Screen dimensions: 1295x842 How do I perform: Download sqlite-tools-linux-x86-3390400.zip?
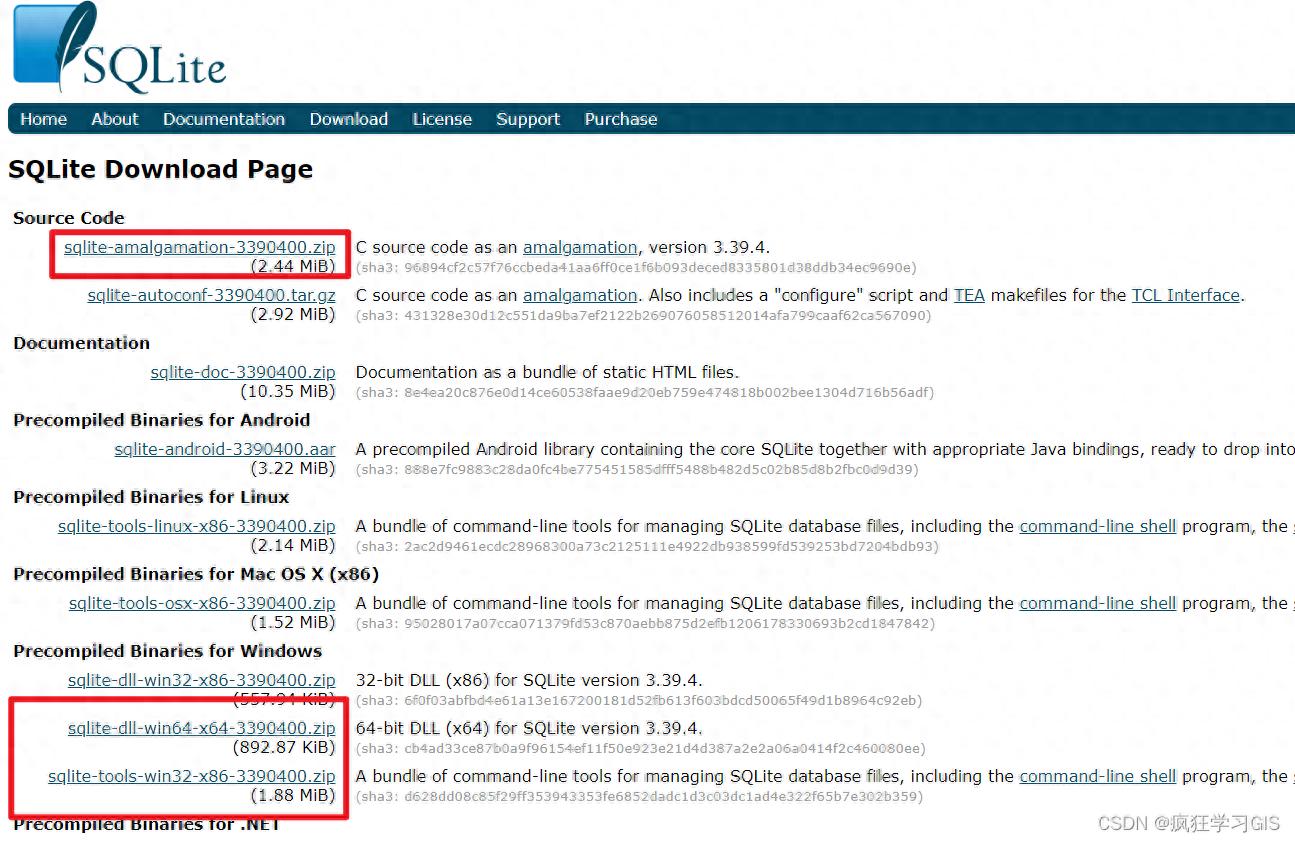click(x=197, y=526)
